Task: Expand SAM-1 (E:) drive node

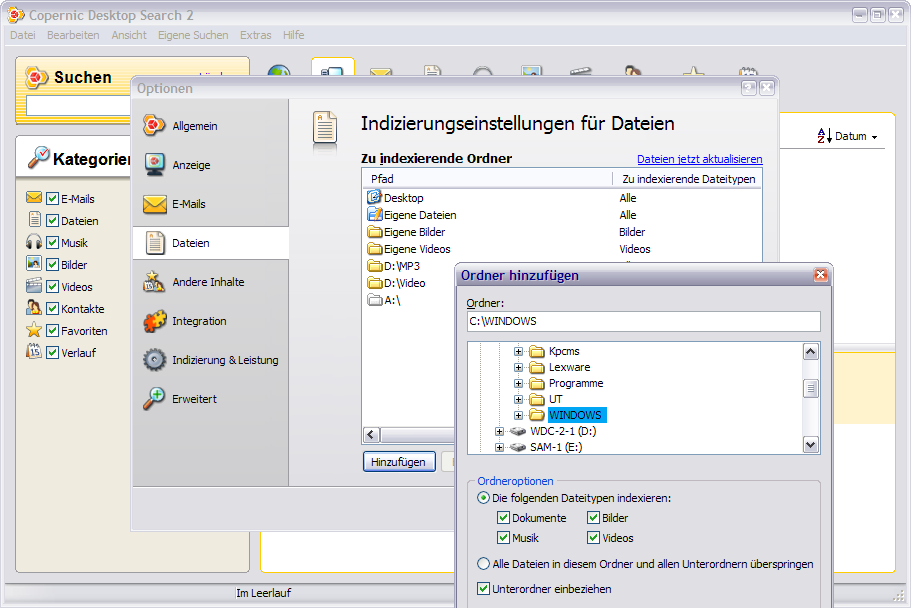Action: pos(499,447)
